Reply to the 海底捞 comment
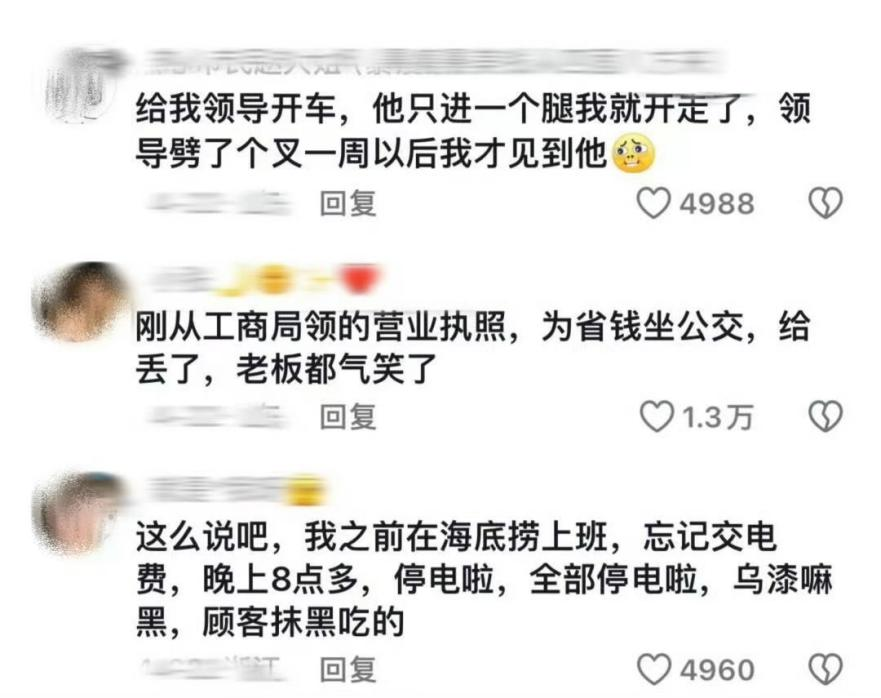Viewport: 881px width, 698px height. pos(348,669)
